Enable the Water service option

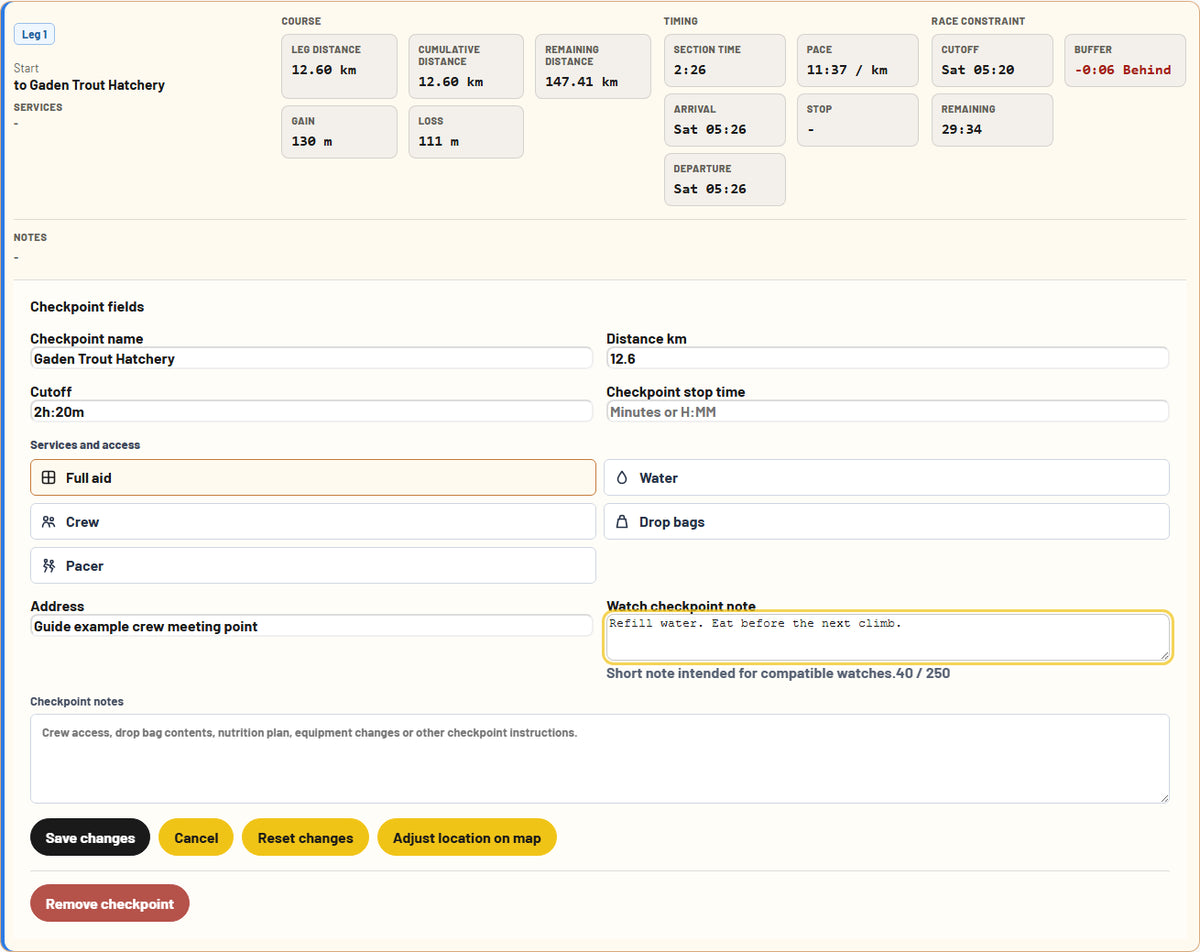(887, 478)
